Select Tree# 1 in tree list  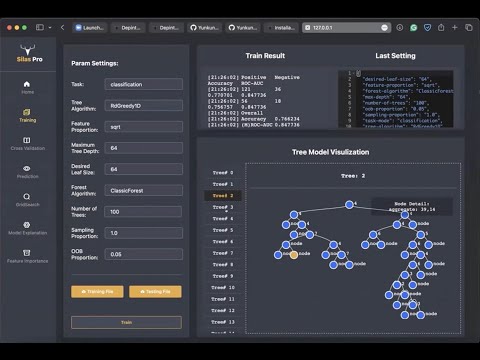point(223,184)
